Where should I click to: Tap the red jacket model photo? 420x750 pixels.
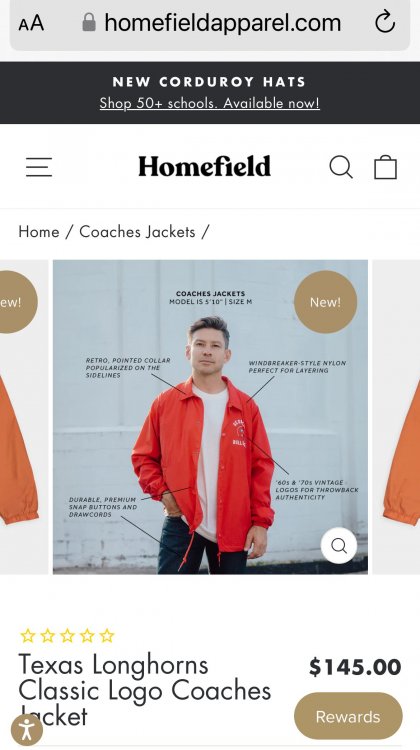[x=210, y=417]
